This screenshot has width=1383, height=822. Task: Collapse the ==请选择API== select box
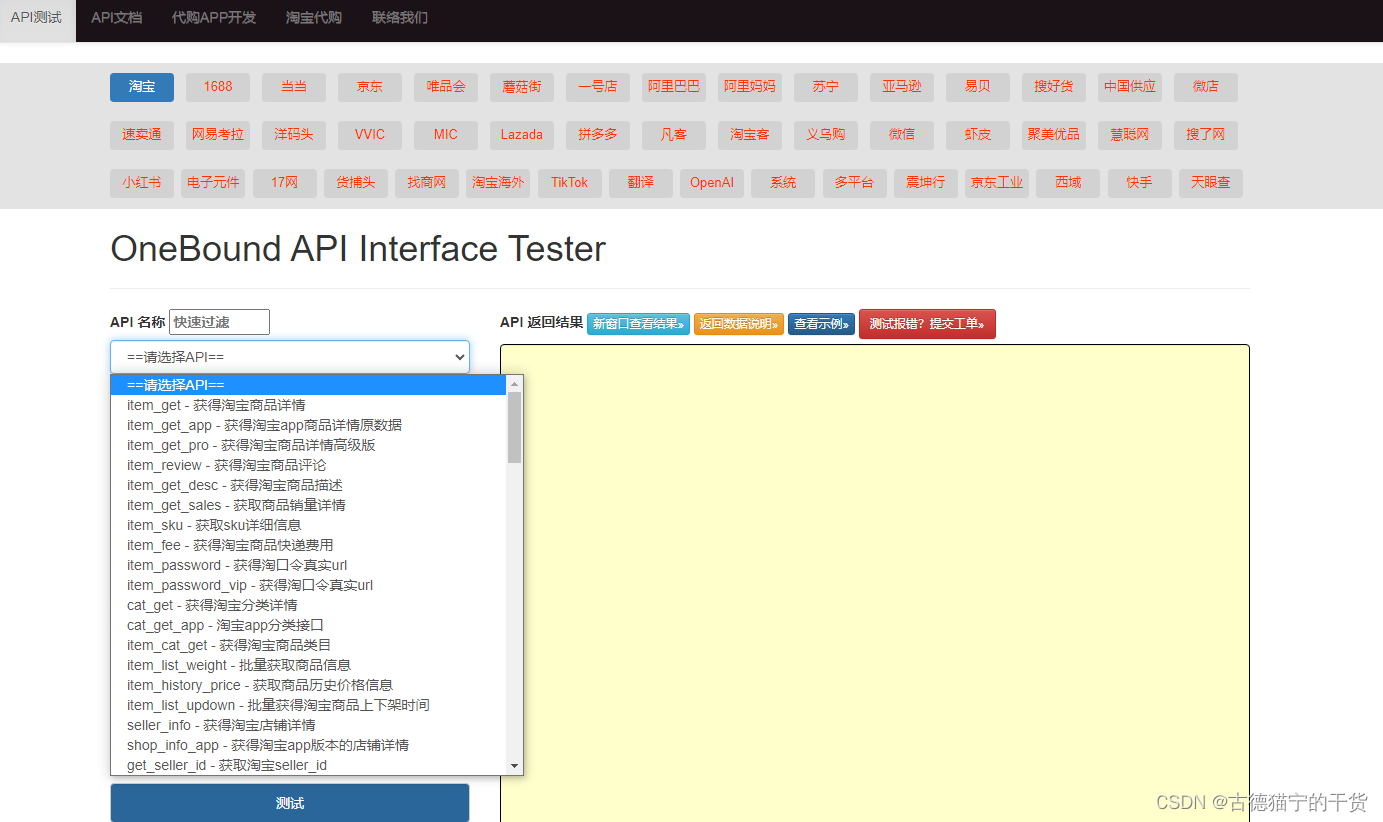pyautogui.click(x=289, y=357)
